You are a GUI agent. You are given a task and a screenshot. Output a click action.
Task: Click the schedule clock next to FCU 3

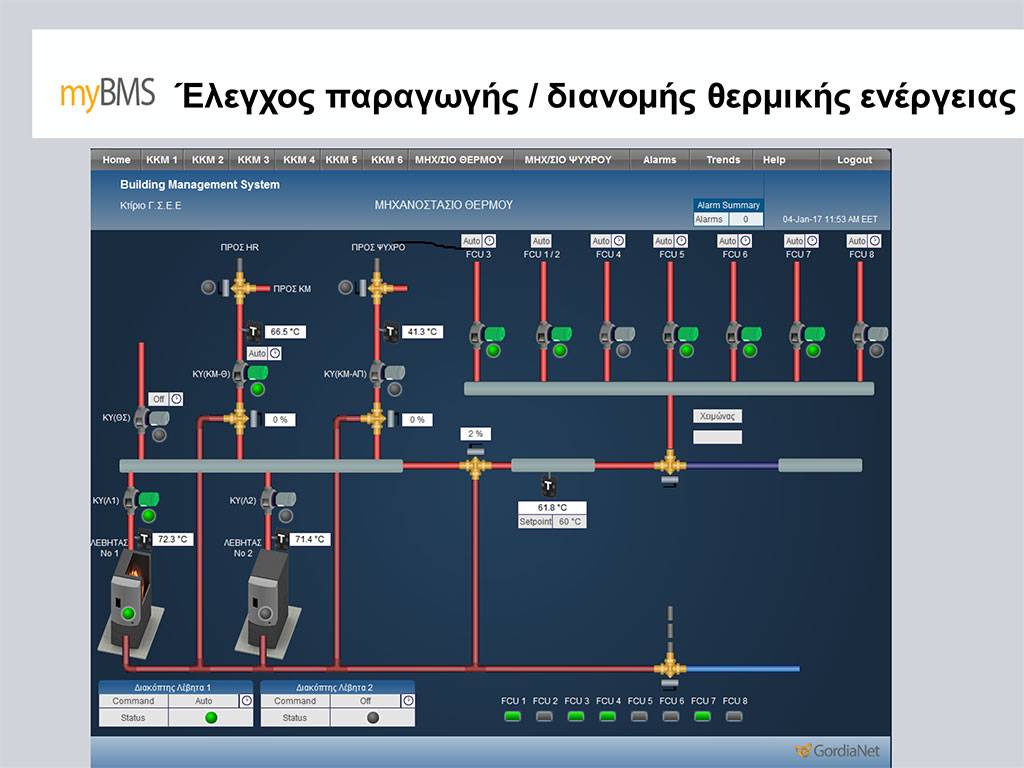[x=490, y=241]
